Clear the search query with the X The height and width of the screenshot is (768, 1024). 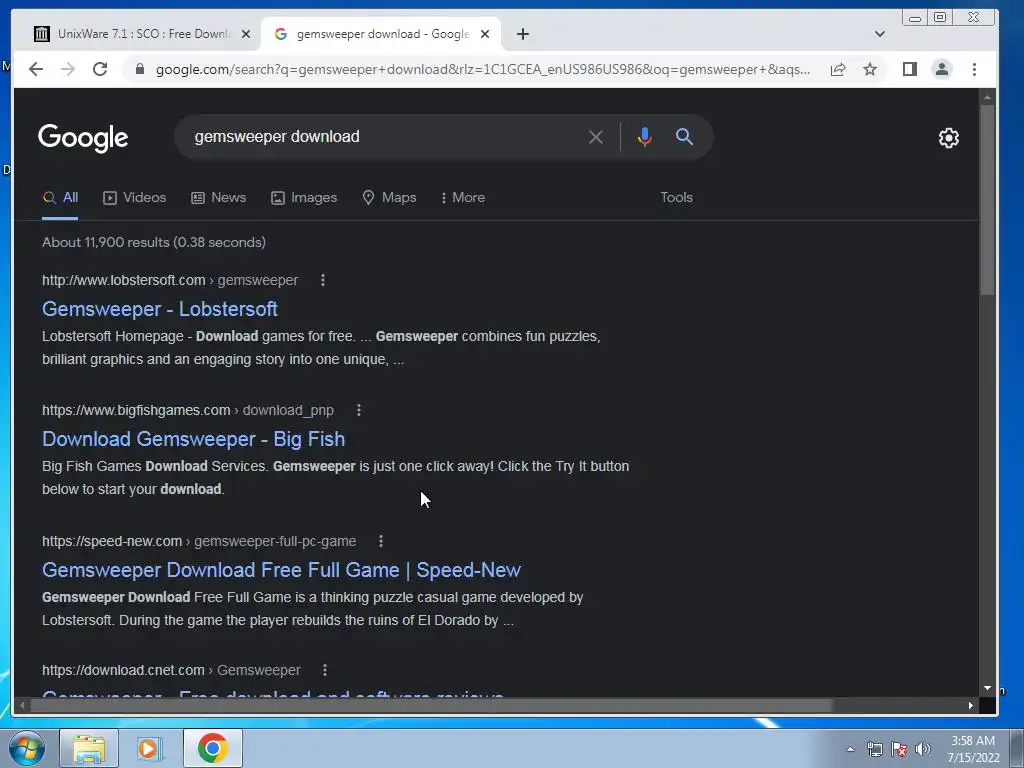[x=596, y=137]
